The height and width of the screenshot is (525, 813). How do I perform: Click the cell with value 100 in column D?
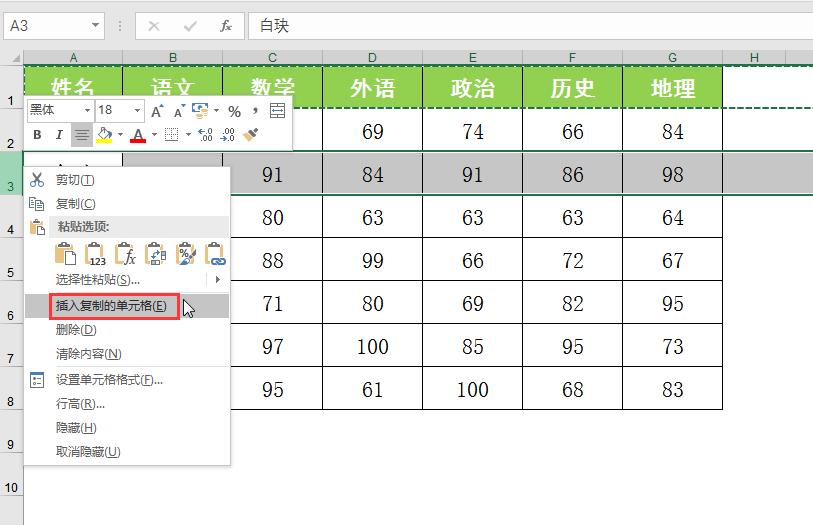pyautogui.click(x=372, y=346)
